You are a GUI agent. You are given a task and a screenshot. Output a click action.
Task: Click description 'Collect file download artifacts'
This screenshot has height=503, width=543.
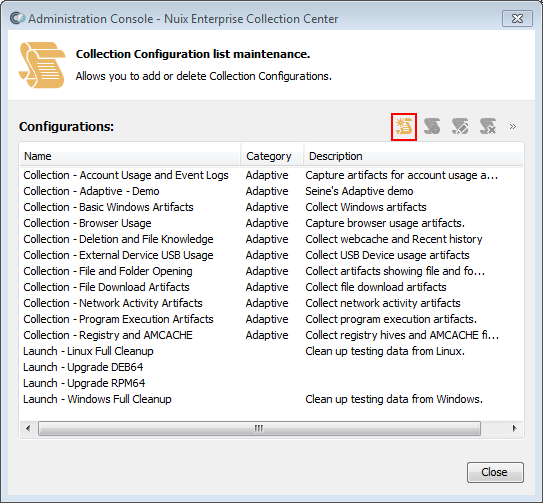tap(376, 287)
